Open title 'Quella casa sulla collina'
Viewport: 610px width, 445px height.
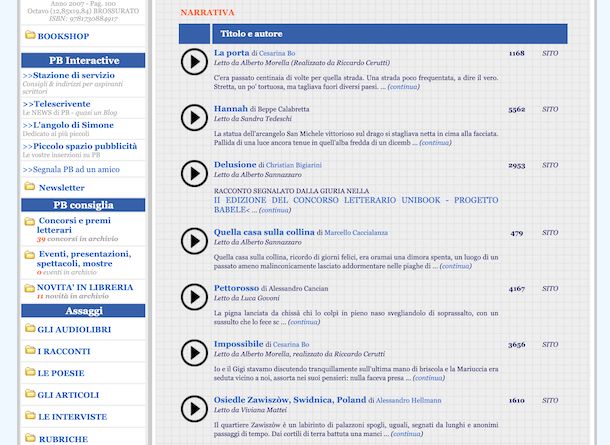tap(264, 232)
